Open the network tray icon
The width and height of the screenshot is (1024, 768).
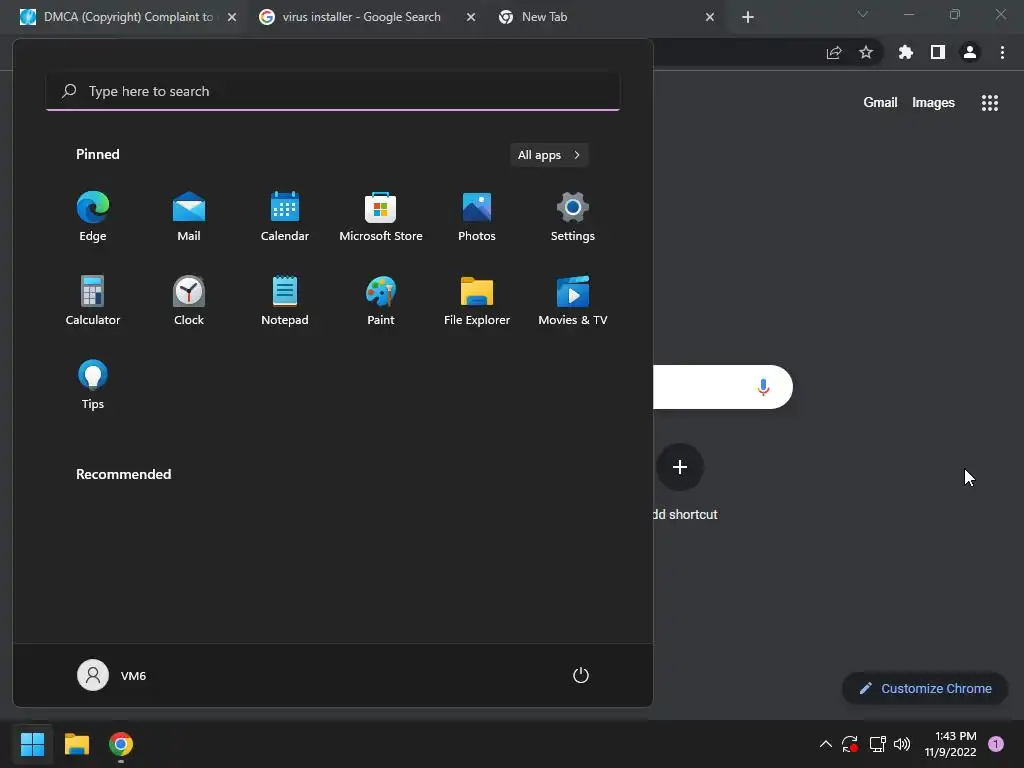click(x=877, y=744)
